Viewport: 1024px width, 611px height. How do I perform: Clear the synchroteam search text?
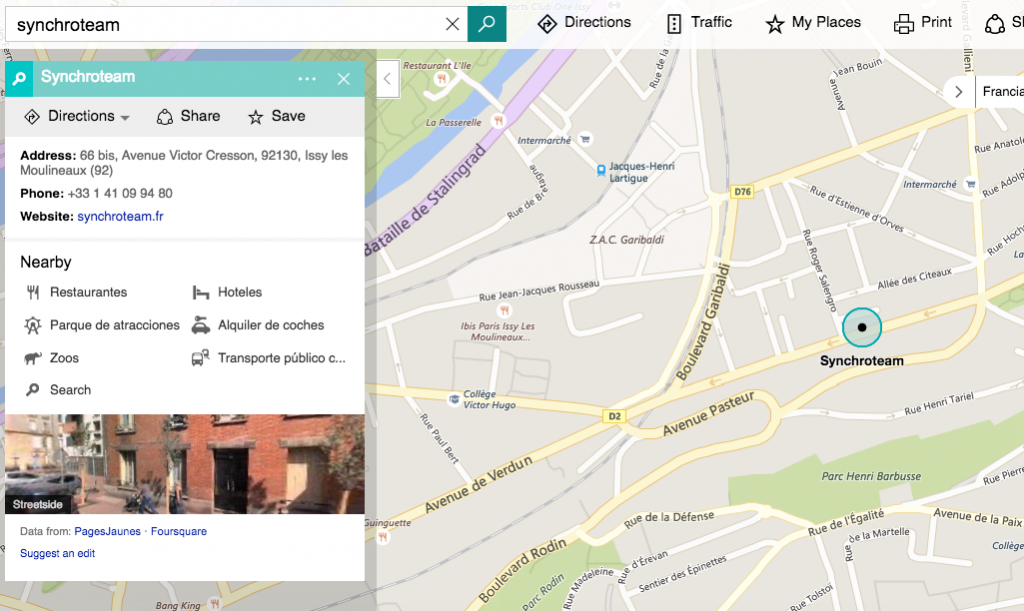(x=452, y=25)
